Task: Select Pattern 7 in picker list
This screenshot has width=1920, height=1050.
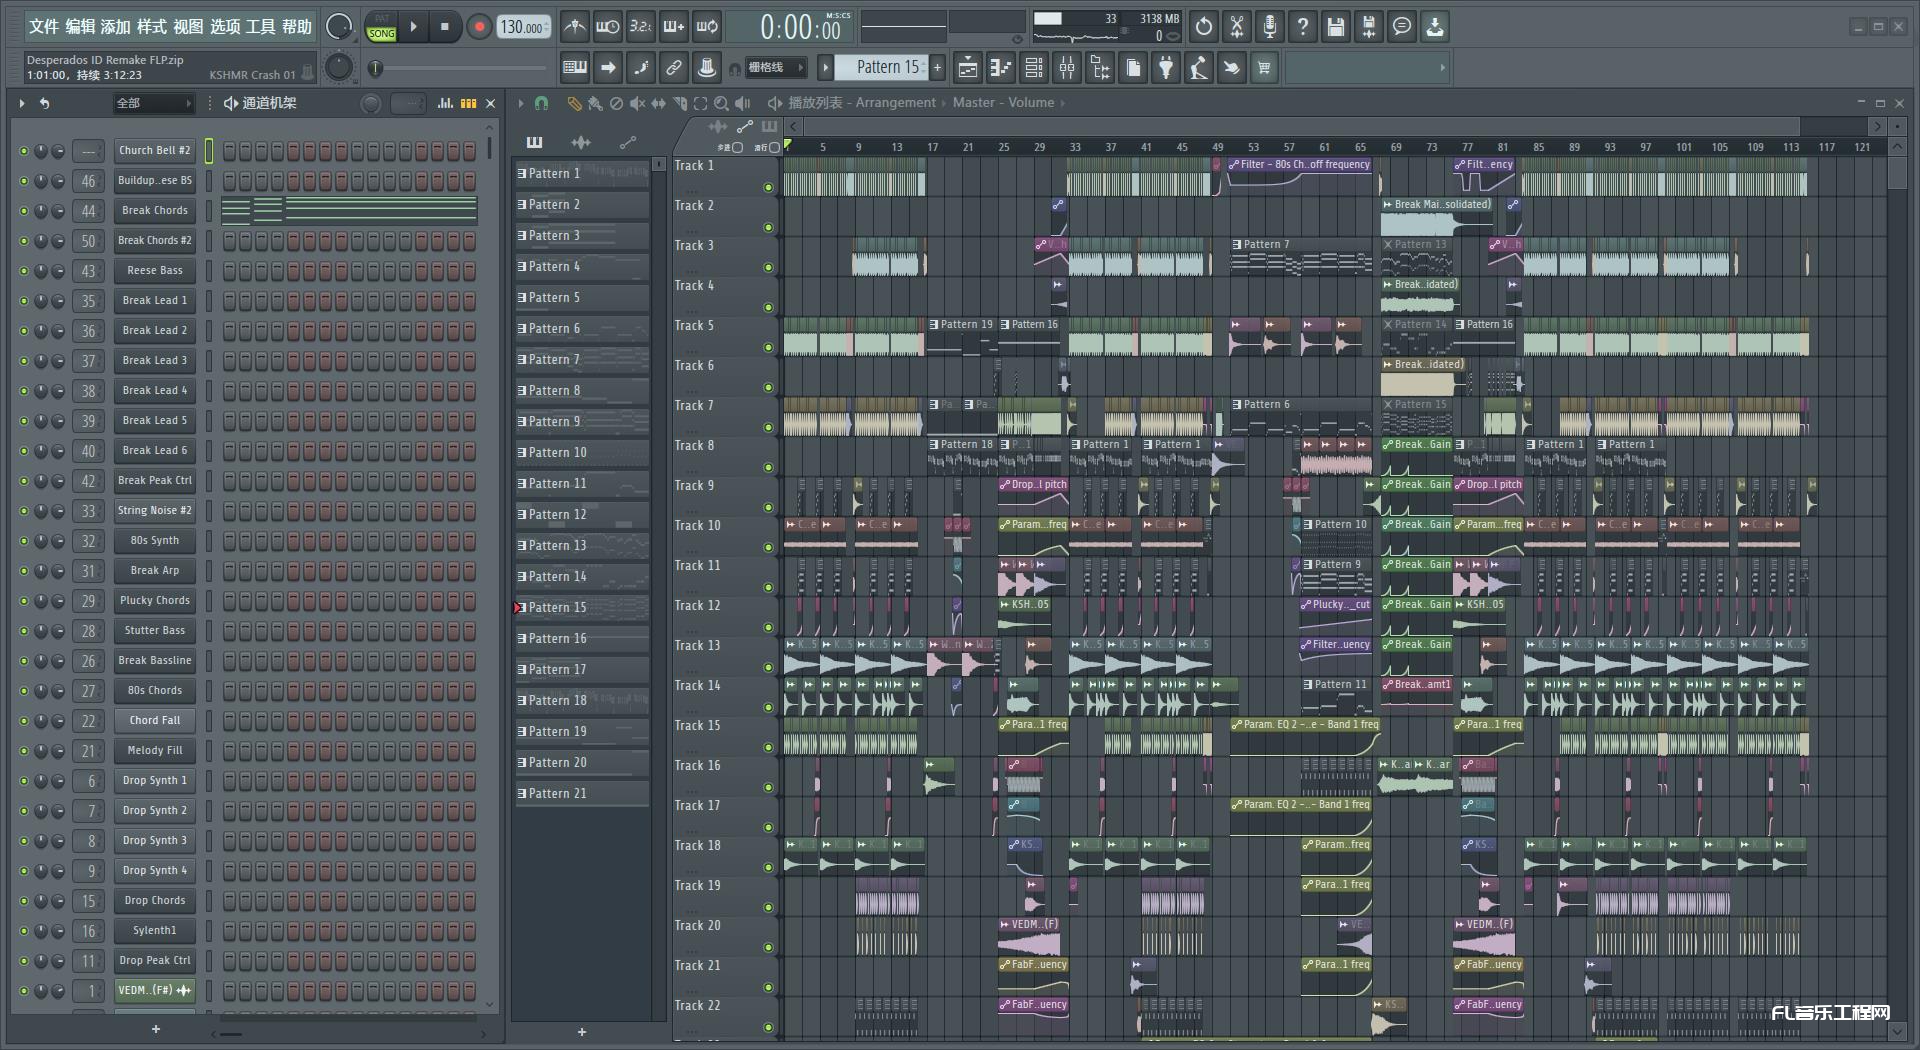Action: point(582,360)
